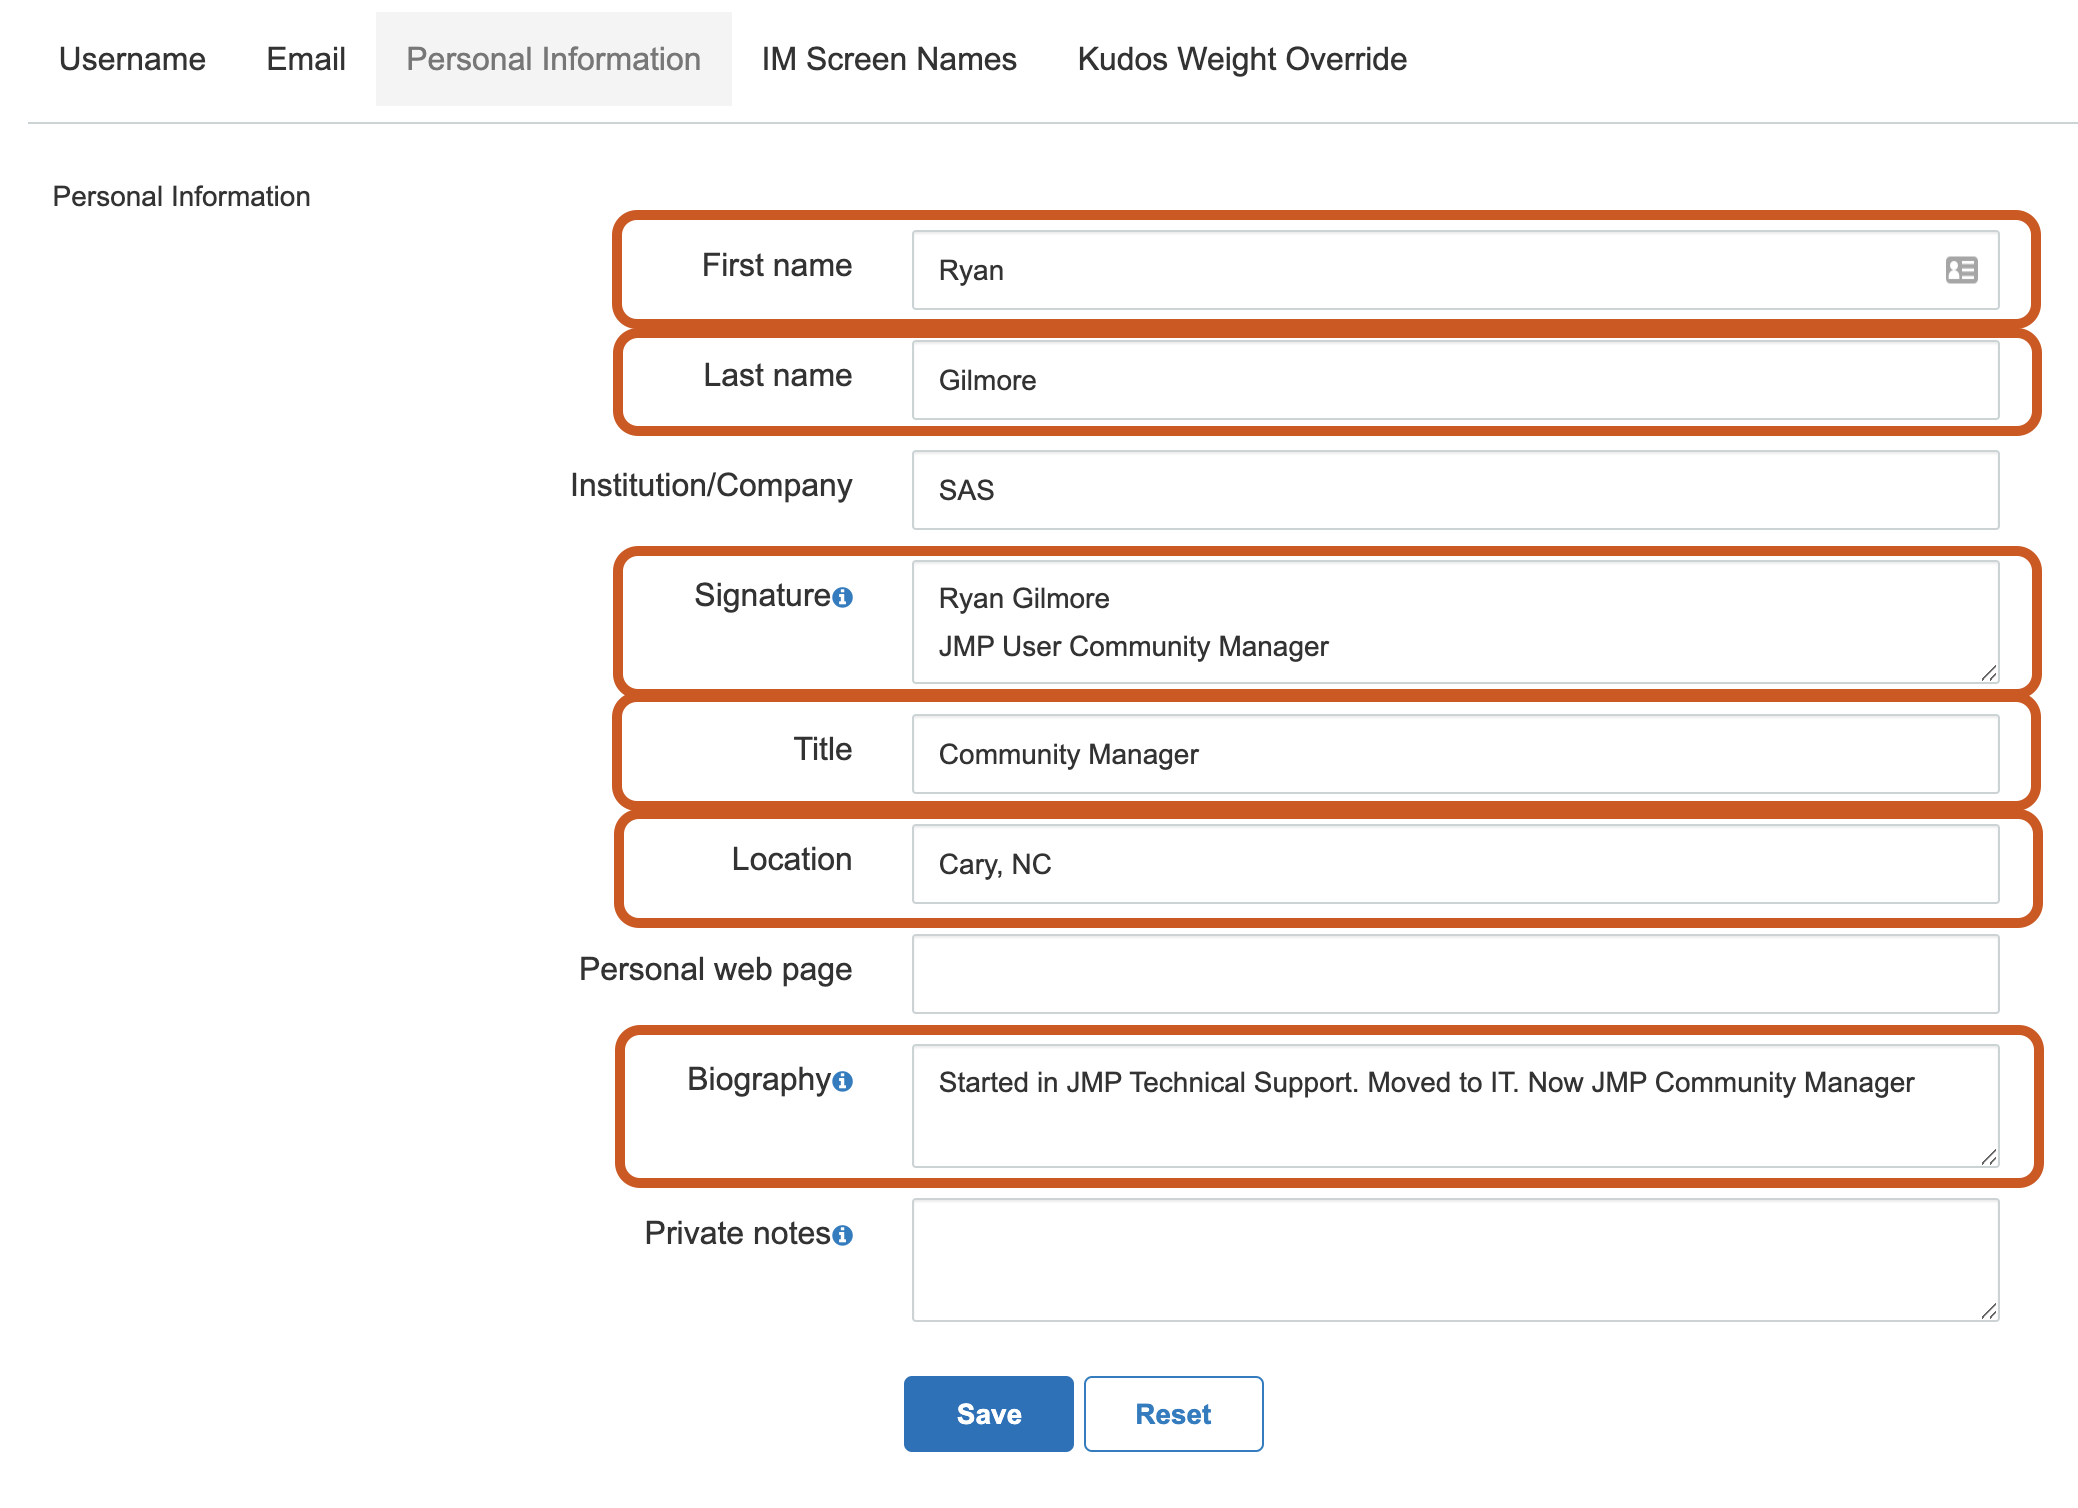
Task: Switch to the Username tab
Action: coord(132,59)
